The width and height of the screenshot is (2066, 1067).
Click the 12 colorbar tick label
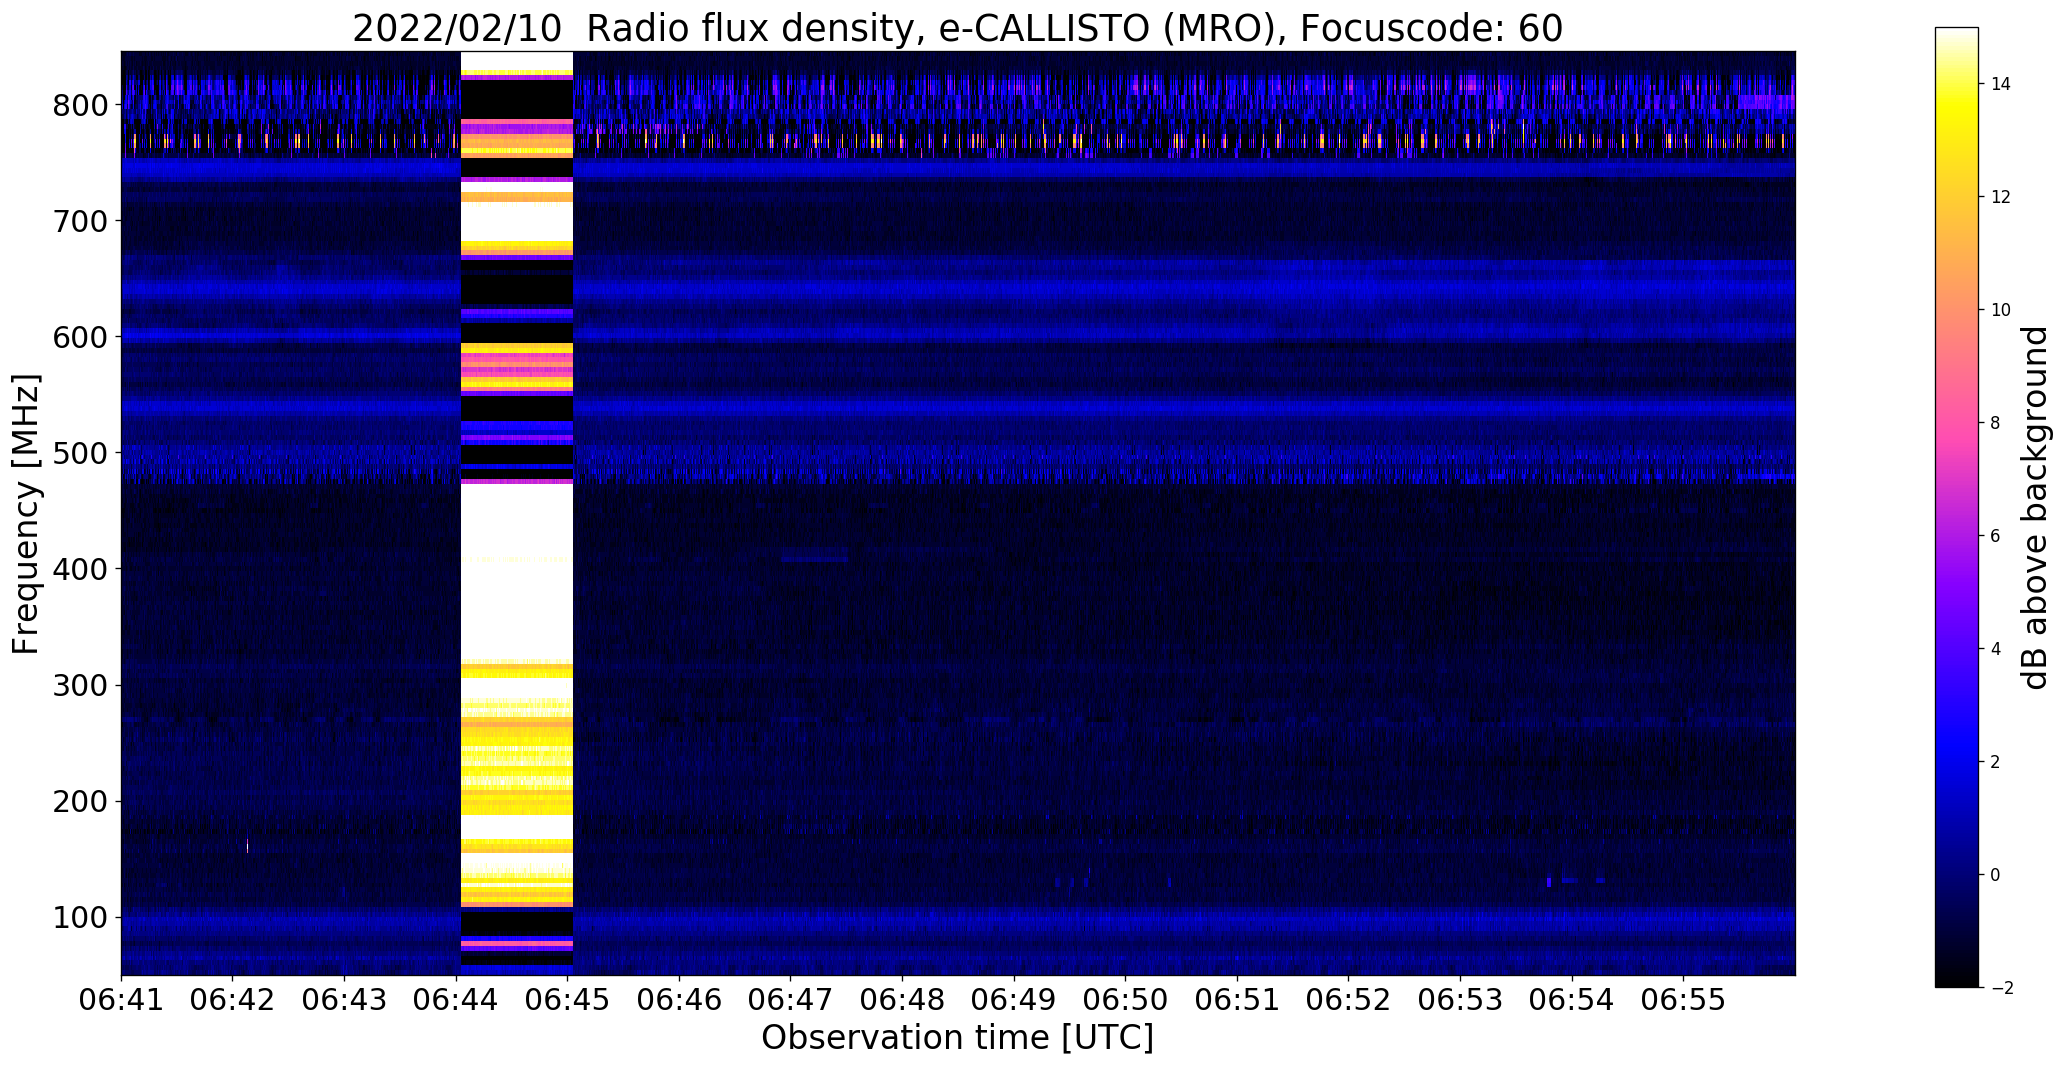[2001, 197]
